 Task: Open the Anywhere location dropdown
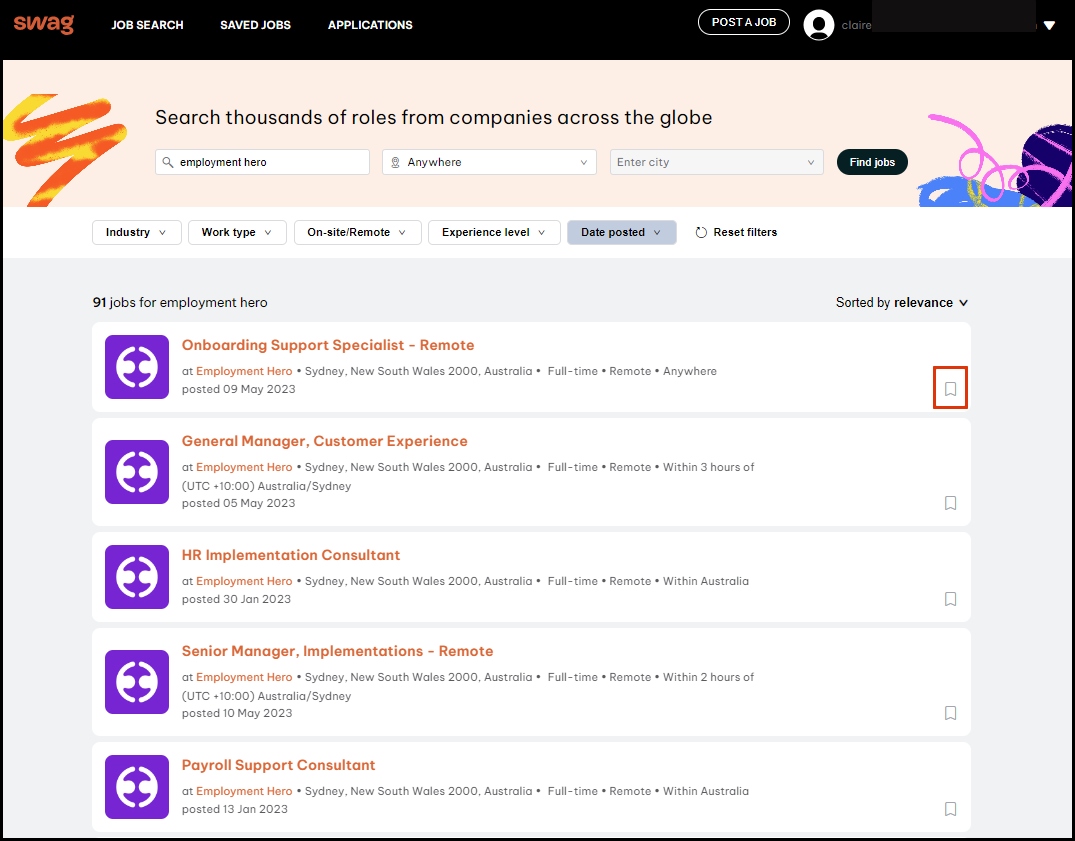[489, 162]
